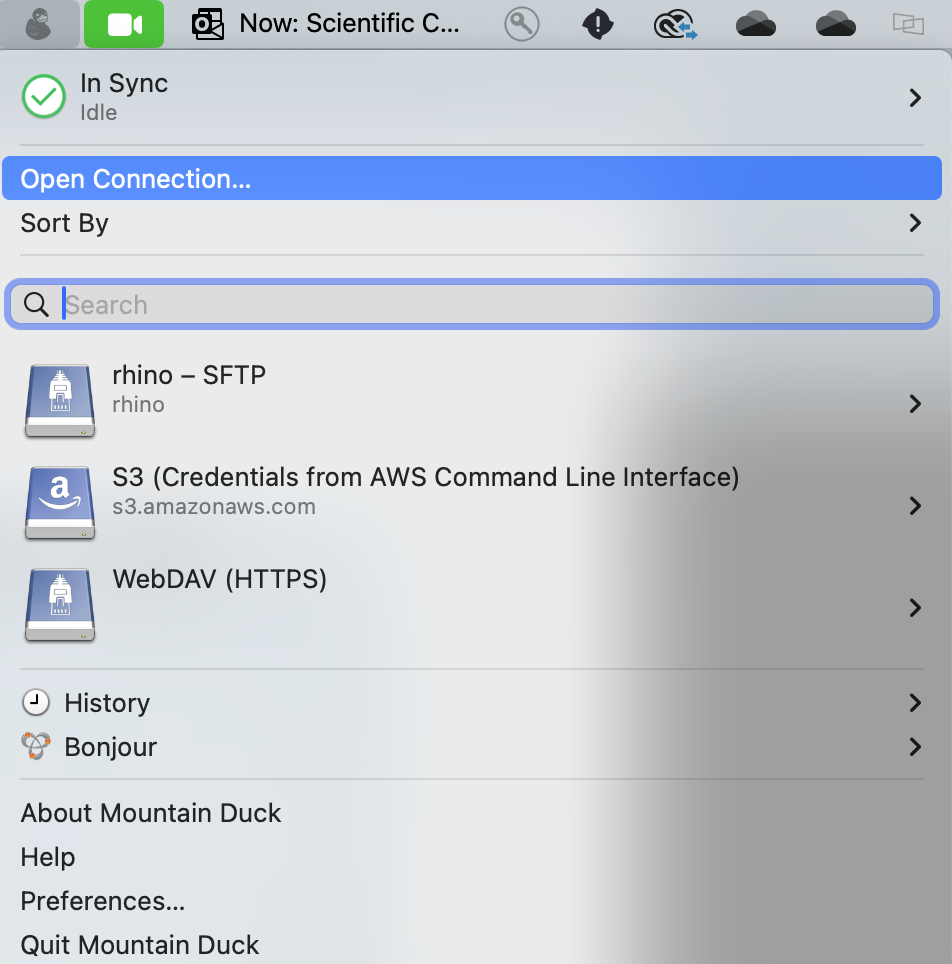Viewport: 952px width, 964px height.
Task: Open the Creative Cloud sync icon
Action: (x=675, y=24)
